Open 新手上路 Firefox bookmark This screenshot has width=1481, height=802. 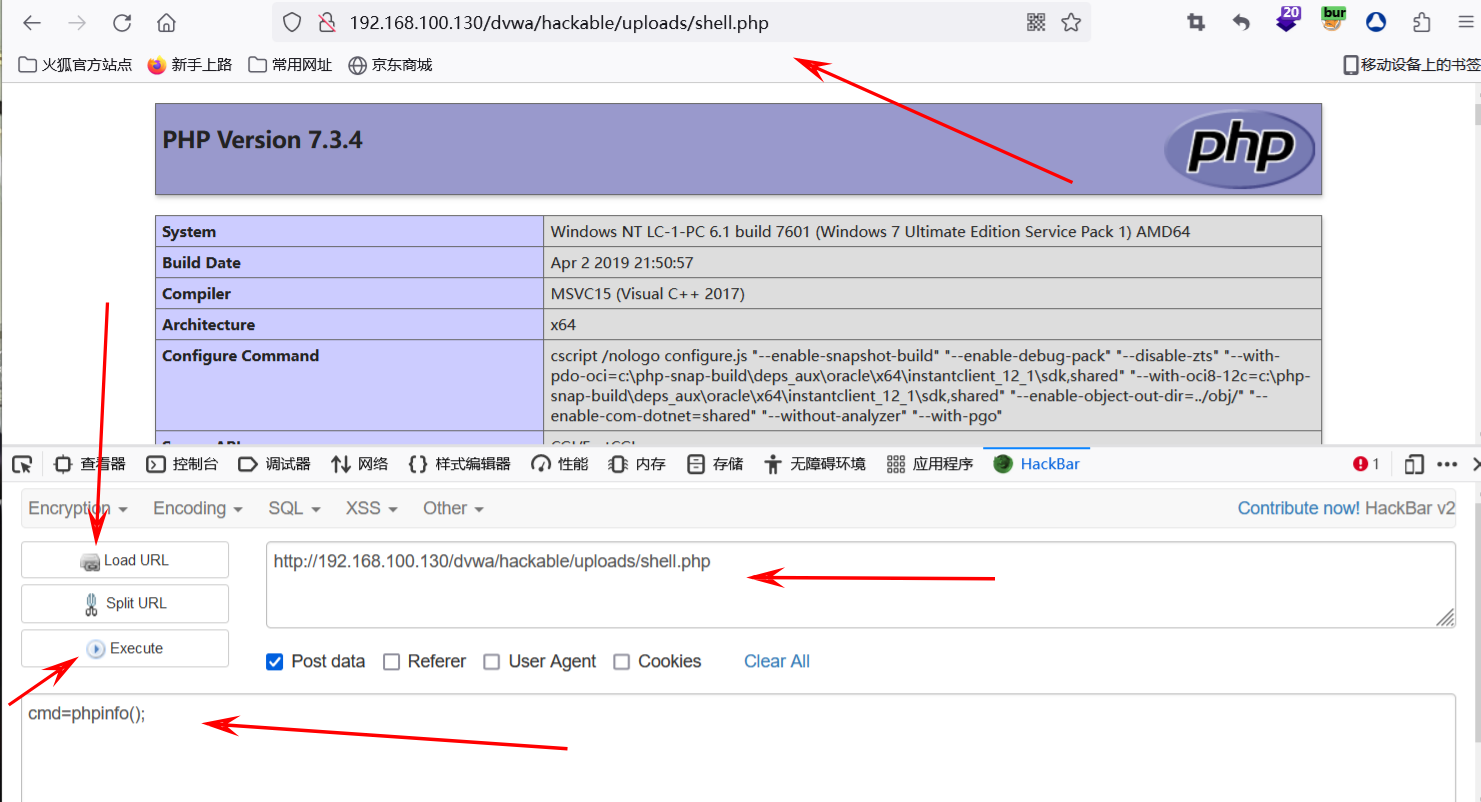point(190,65)
